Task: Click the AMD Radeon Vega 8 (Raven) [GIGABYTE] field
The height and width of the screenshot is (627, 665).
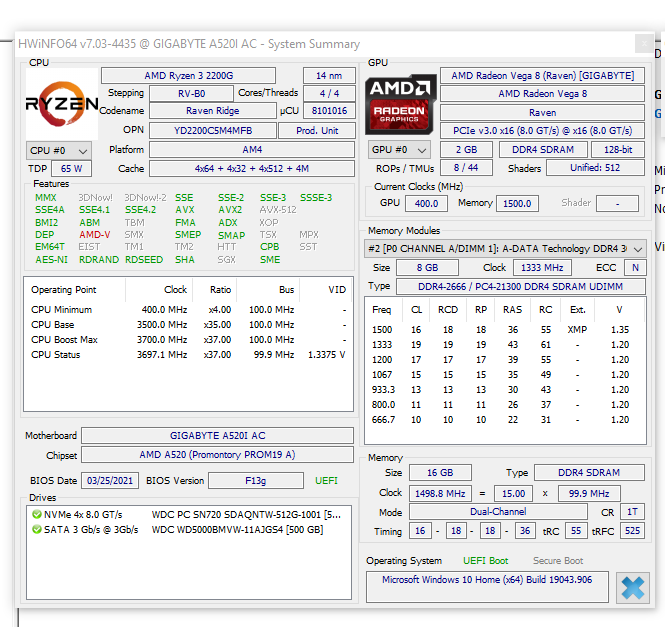Action: tap(542, 76)
